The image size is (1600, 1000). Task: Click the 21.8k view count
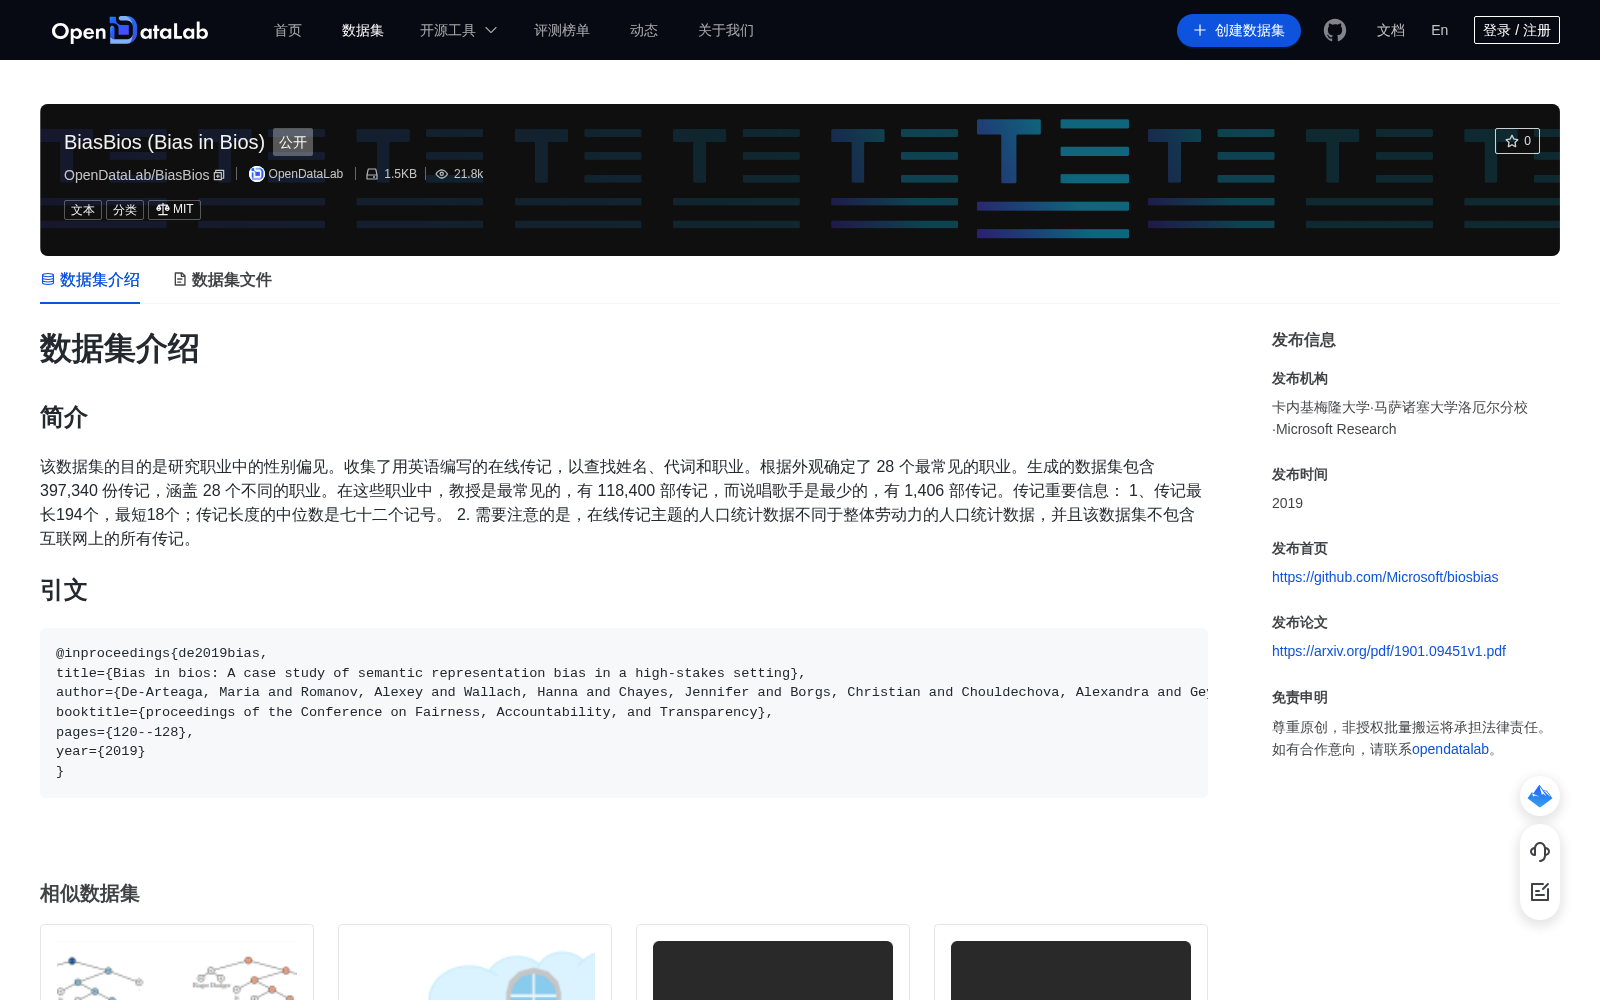tap(468, 174)
